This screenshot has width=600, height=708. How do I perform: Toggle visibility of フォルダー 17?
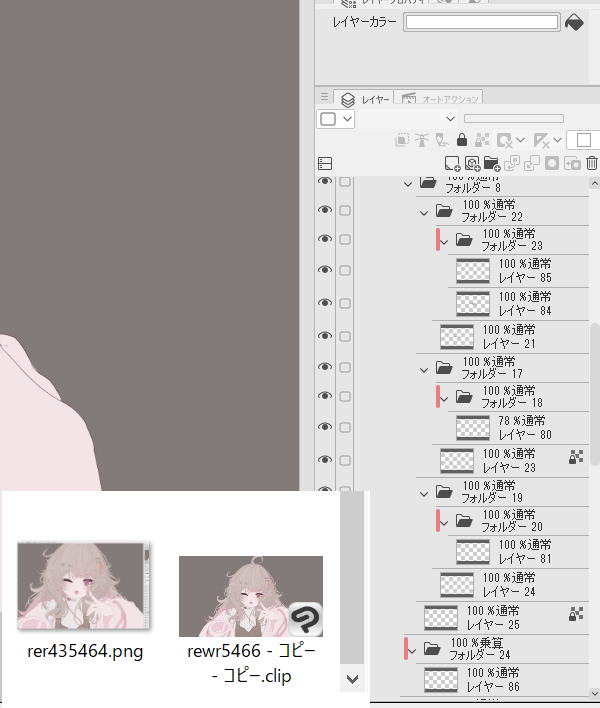(325, 367)
